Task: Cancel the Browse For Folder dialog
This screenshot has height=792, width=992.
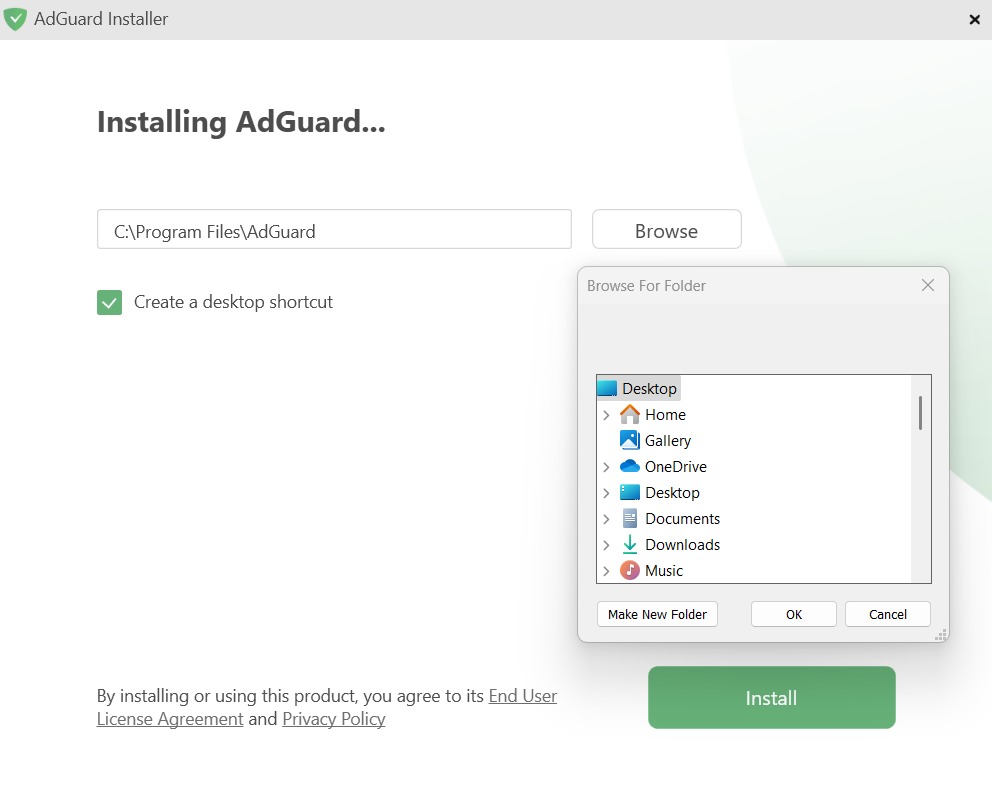Action: coord(888,614)
